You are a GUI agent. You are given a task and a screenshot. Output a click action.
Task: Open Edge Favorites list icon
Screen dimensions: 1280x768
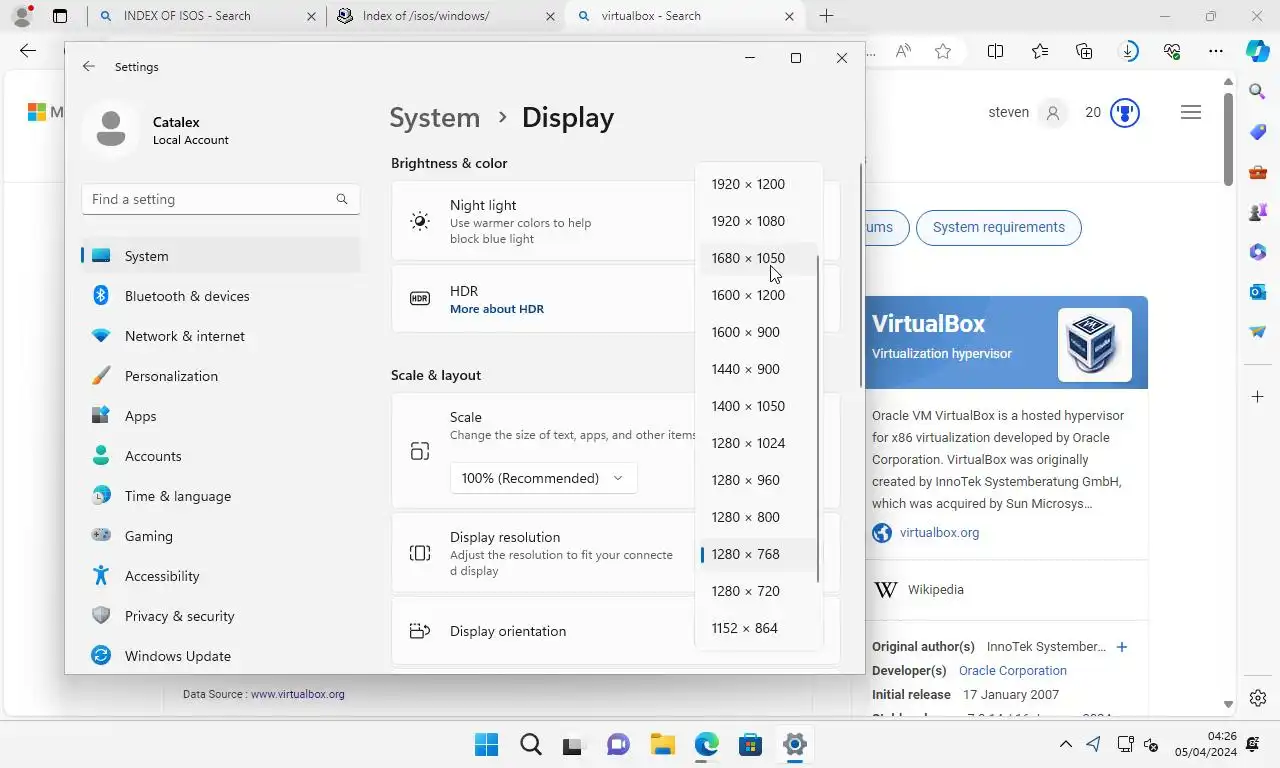click(x=1040, y=51)
